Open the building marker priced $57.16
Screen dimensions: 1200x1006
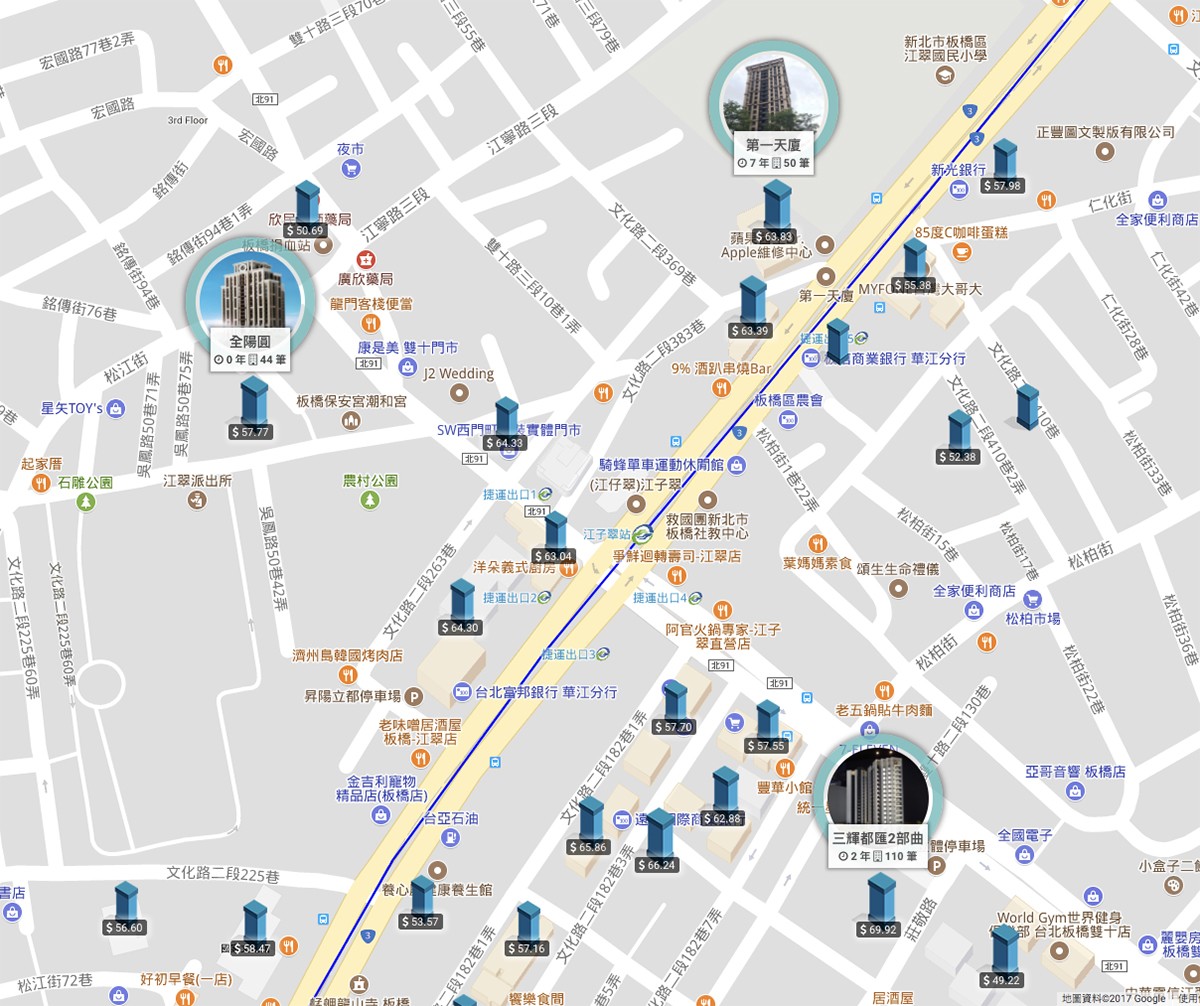(527, 929)
